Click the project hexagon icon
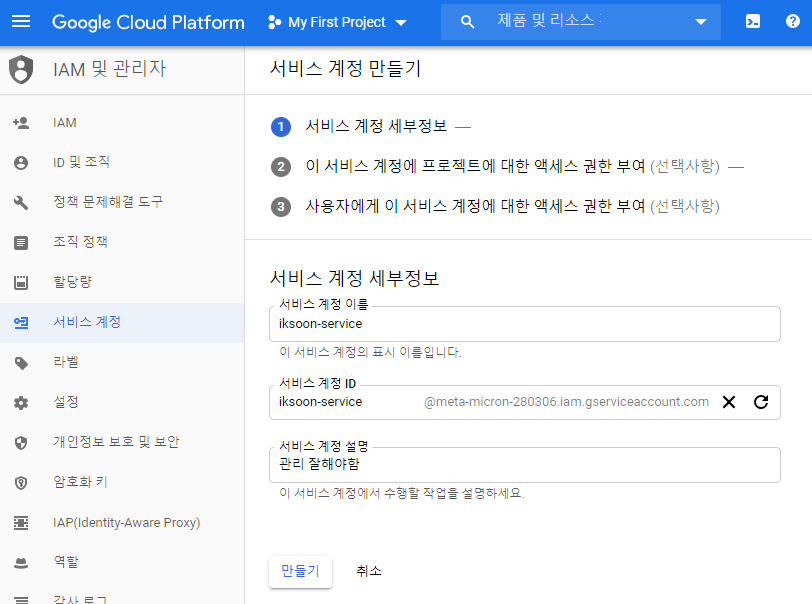 (274, 22)
